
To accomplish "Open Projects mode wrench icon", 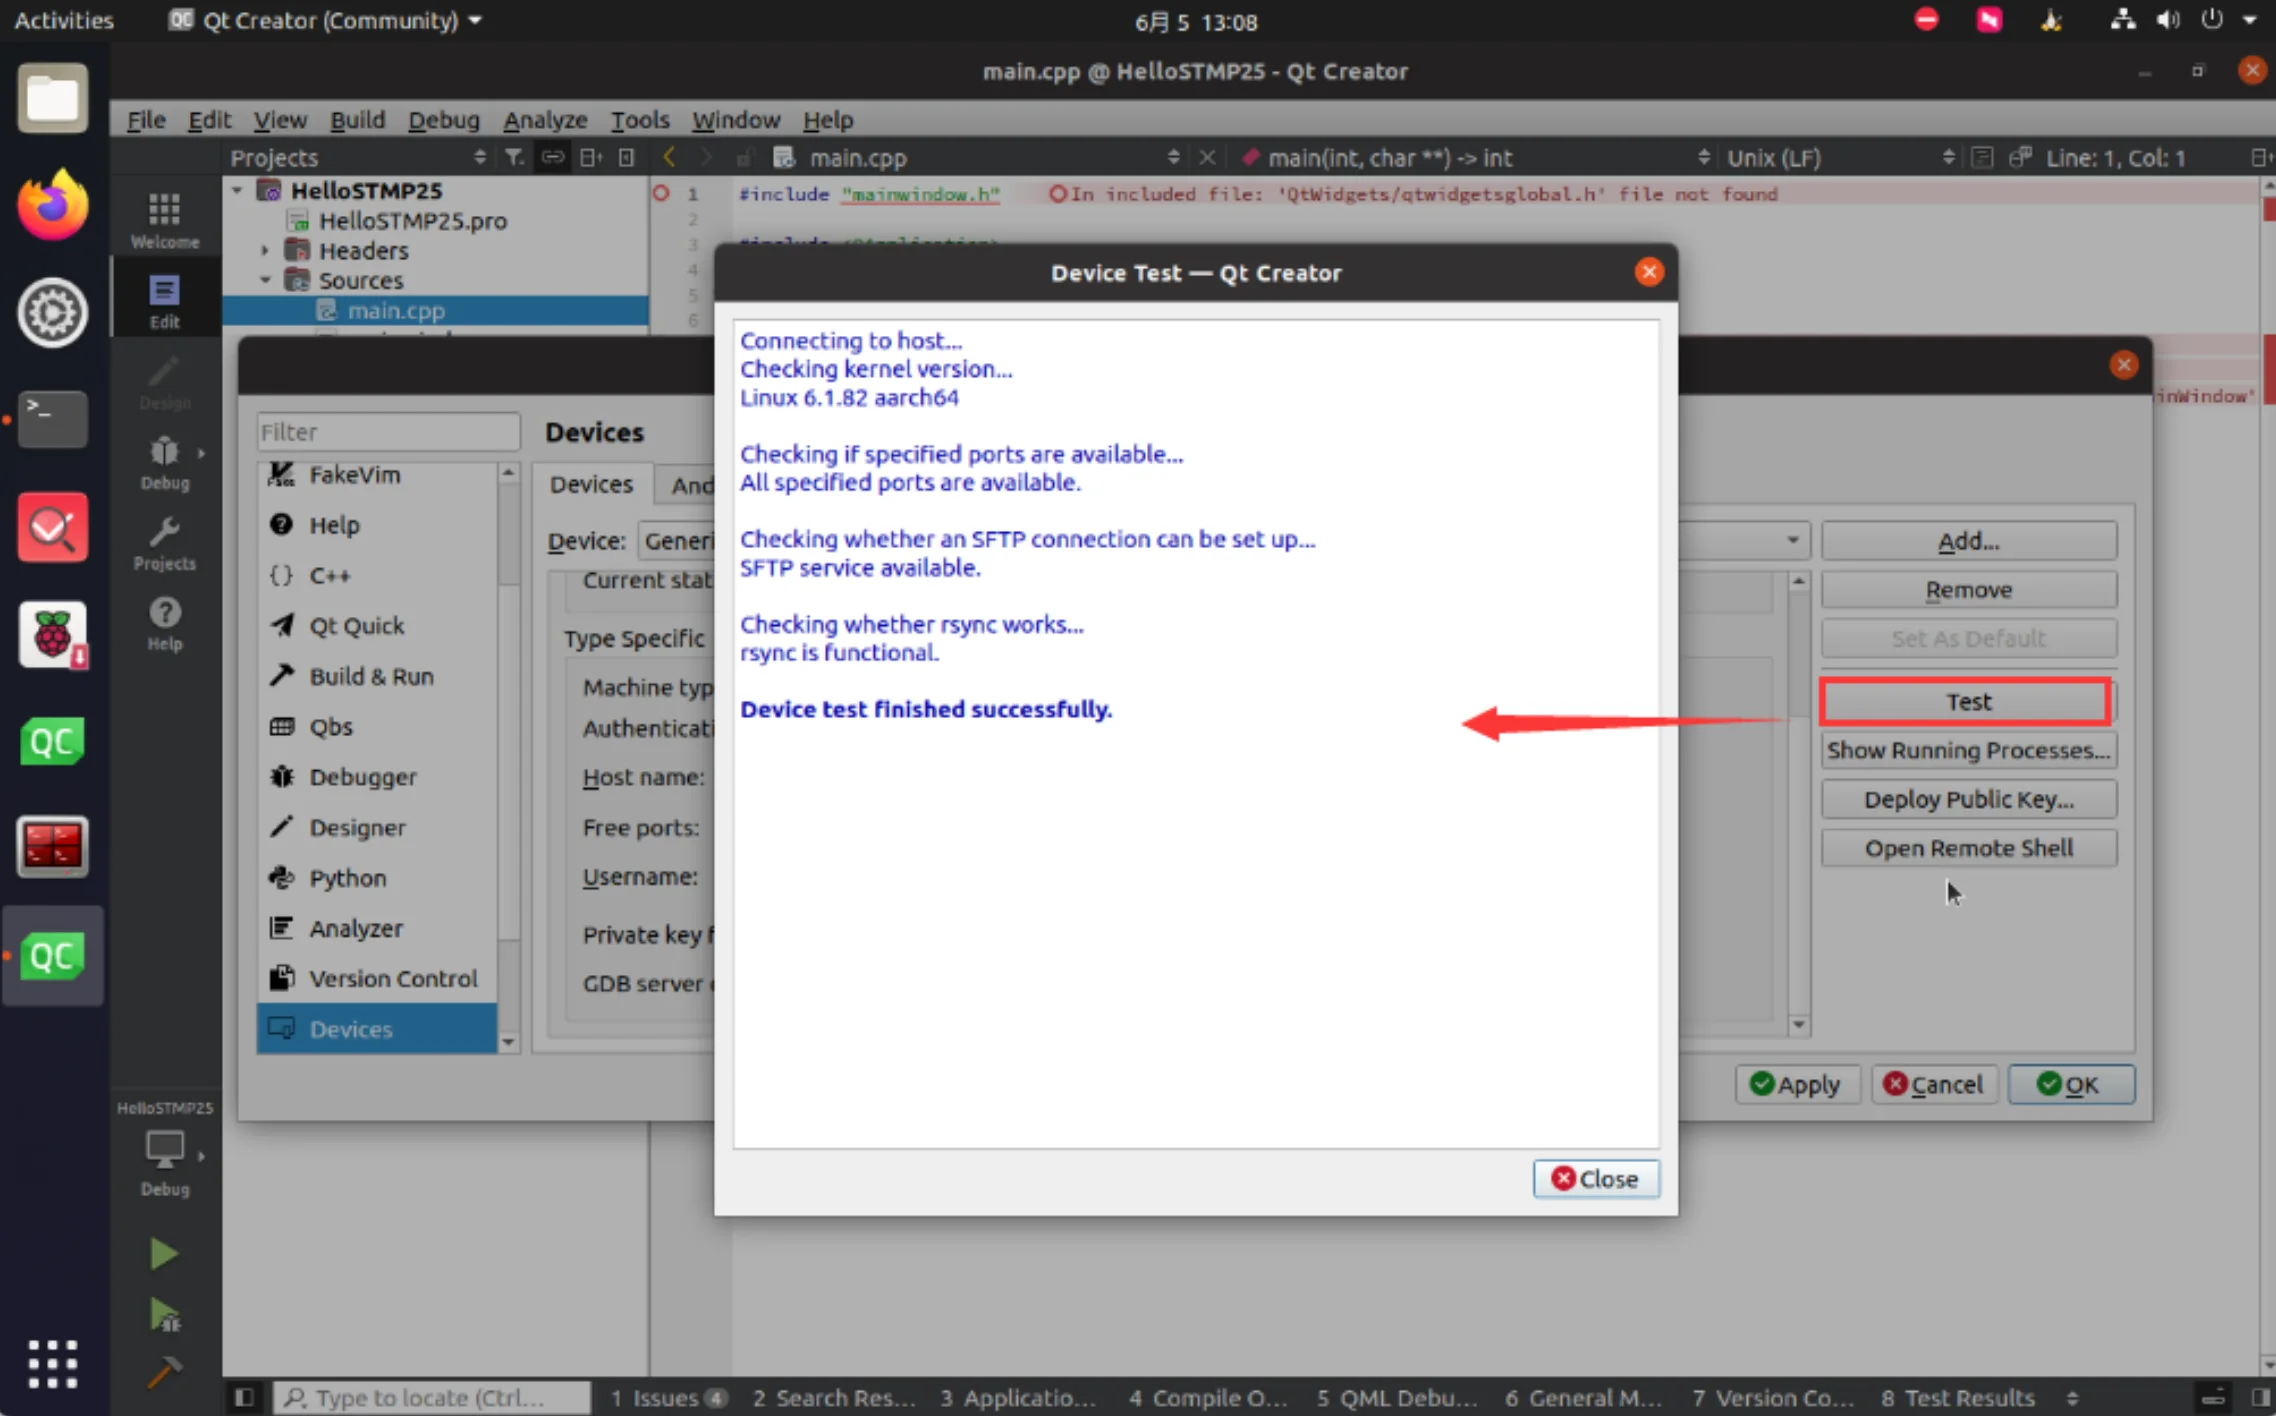I will click(164, 543).
